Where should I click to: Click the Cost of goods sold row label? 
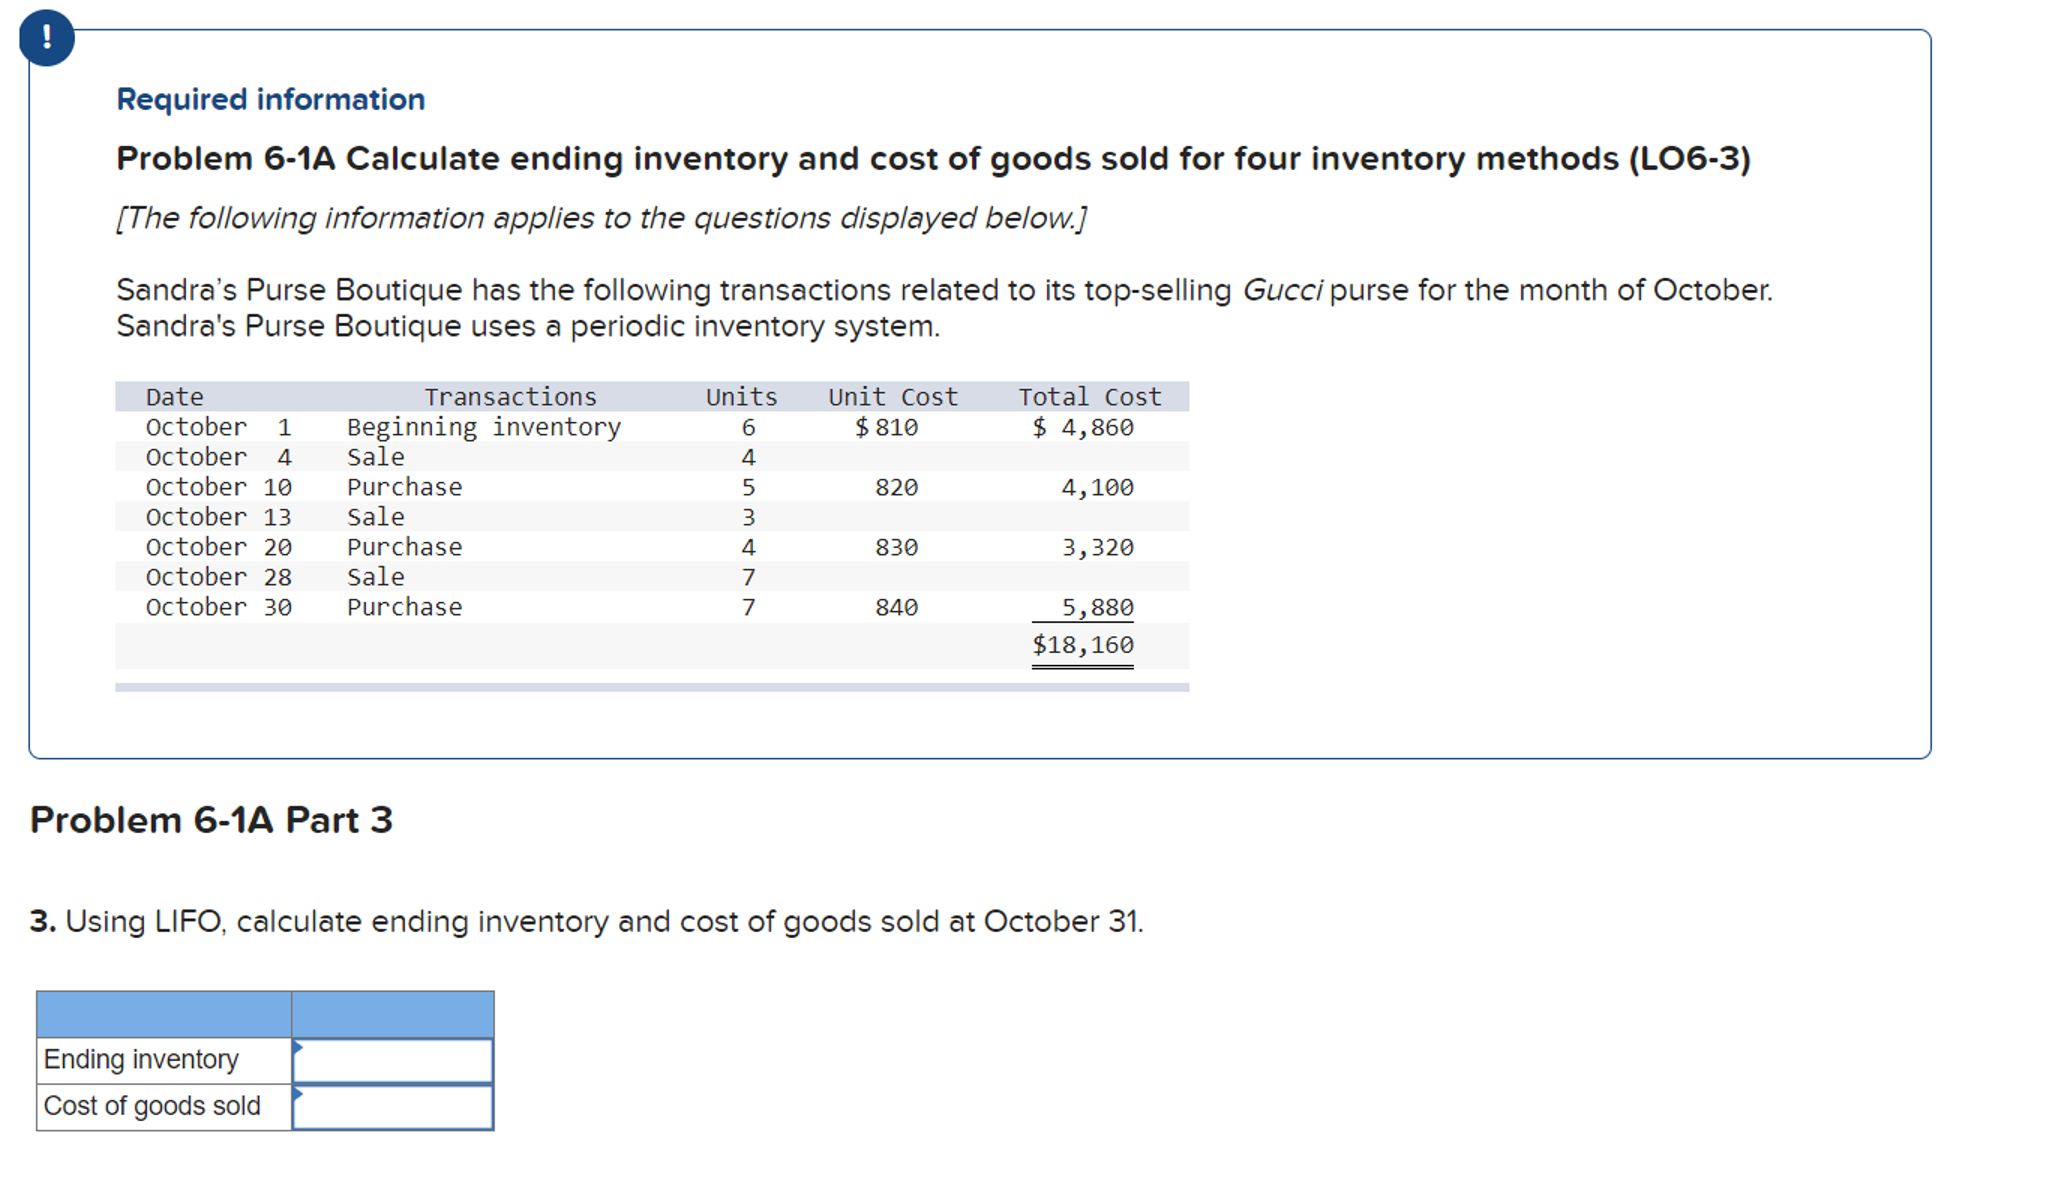(152, 1106)
